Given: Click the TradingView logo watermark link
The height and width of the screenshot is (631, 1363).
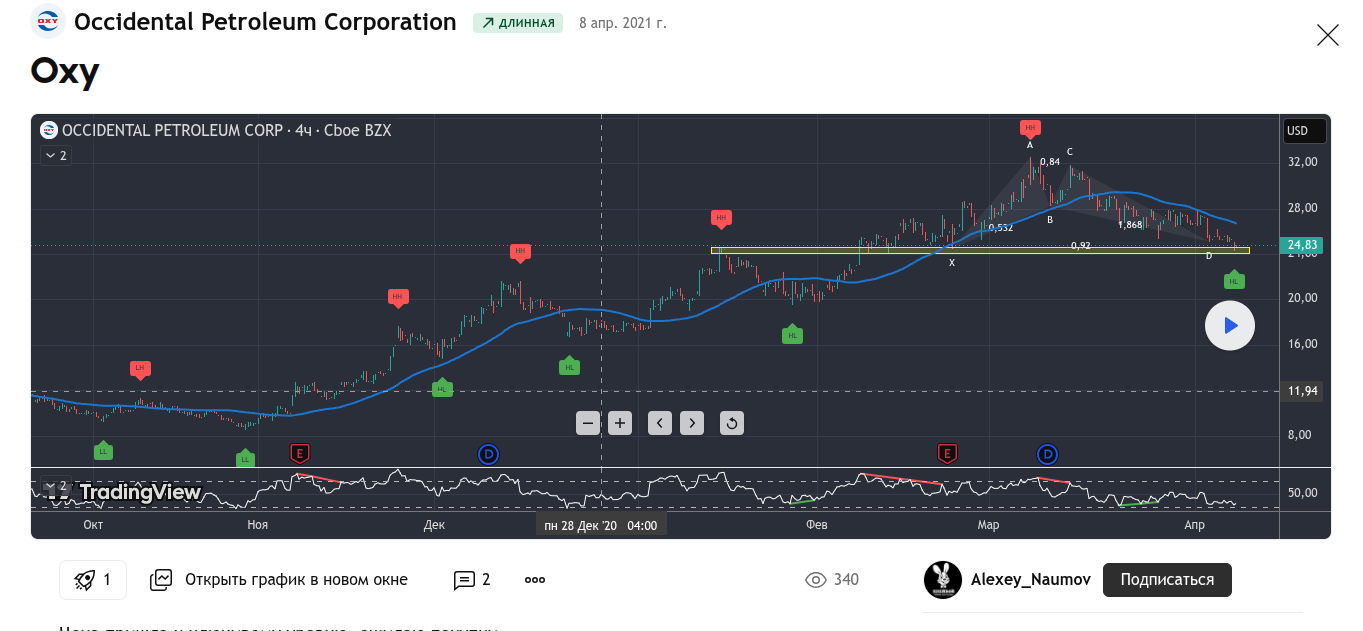Looking at the screenshot, I should [125, 492].
